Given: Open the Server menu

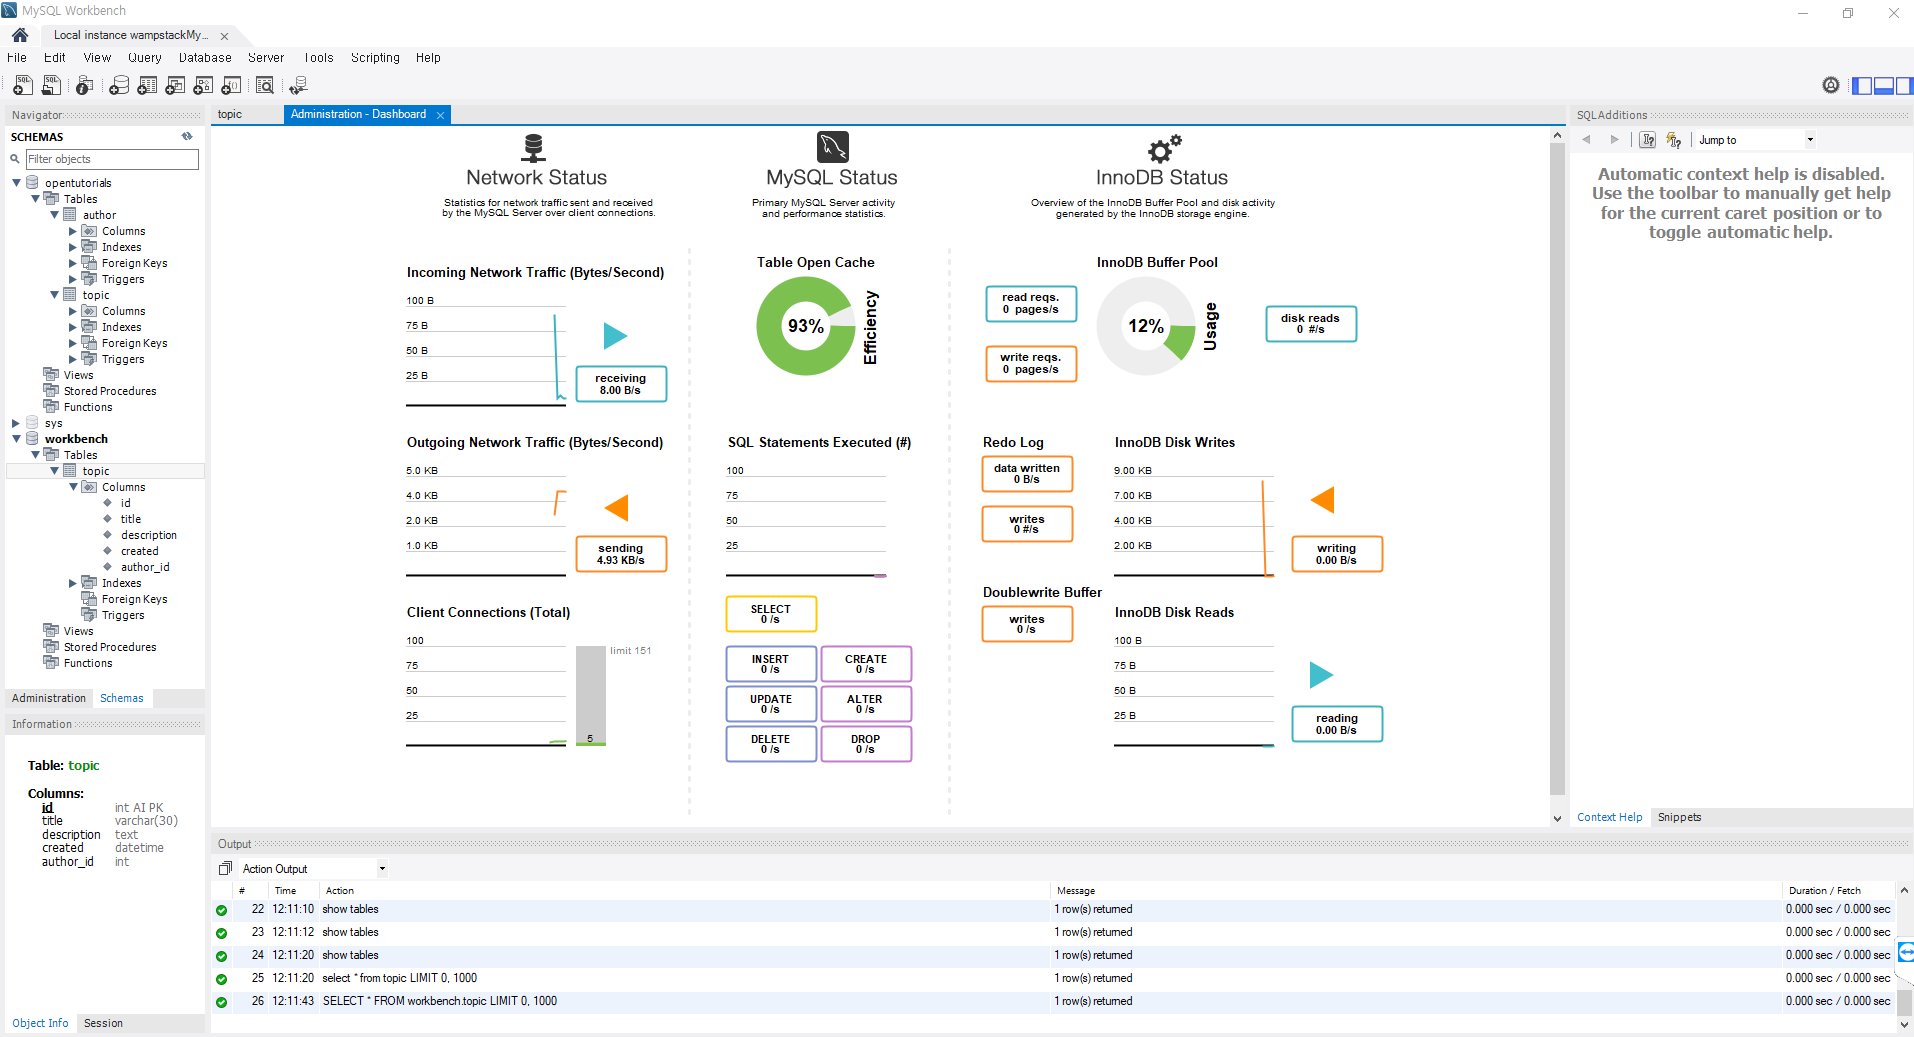Looking at the screenshot, I should point(266,58).
